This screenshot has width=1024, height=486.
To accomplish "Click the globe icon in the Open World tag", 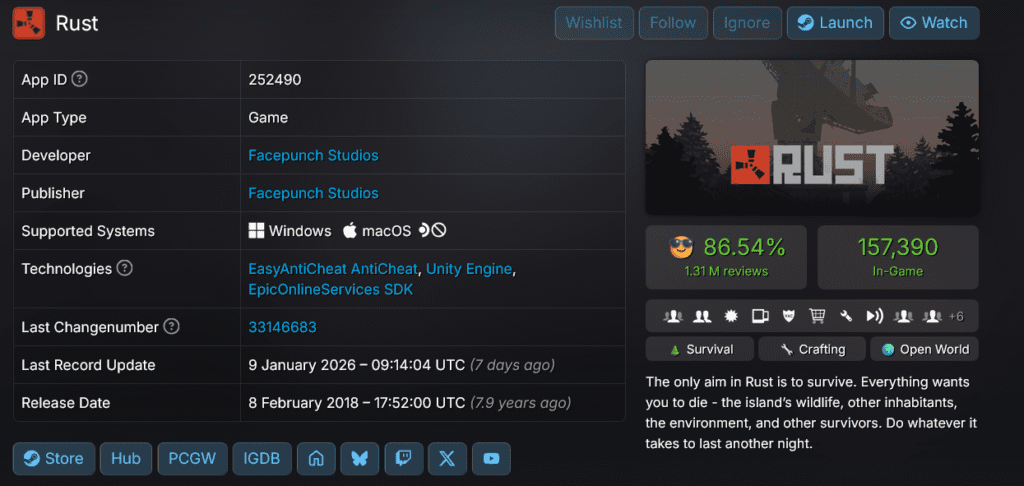I will click(888, 349).
